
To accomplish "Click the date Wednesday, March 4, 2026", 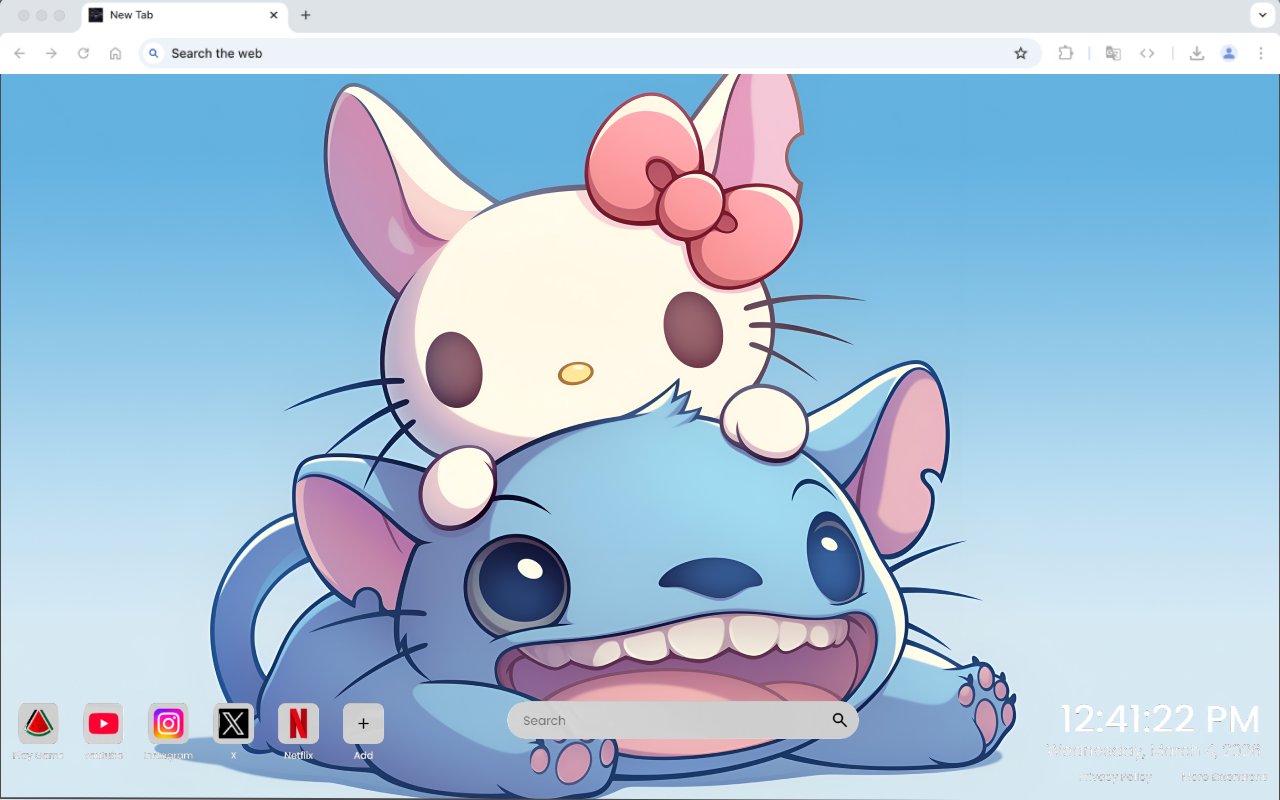I will point(1154,750).
